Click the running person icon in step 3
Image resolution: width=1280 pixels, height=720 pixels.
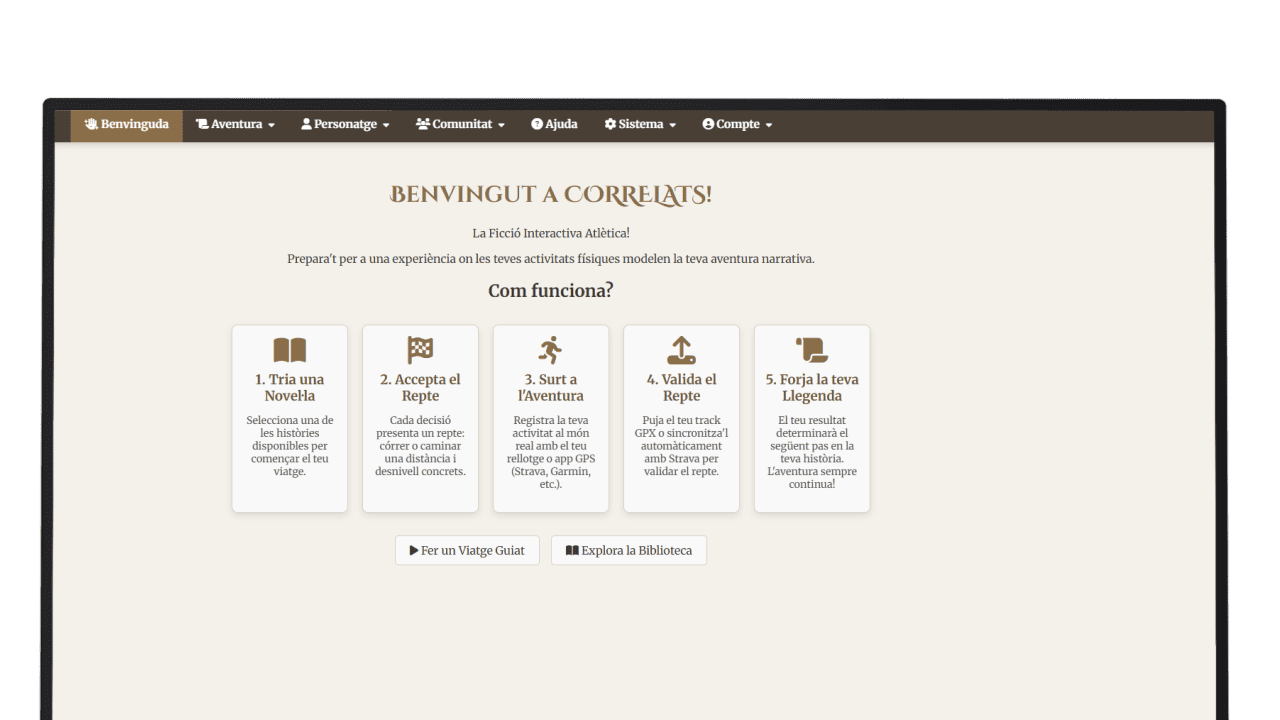(550, 350)
